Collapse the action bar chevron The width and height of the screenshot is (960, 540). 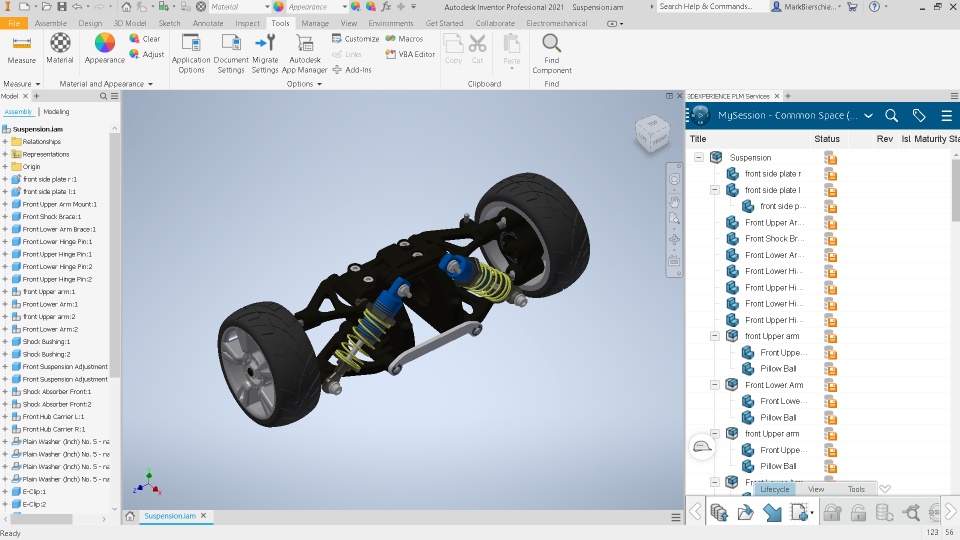(885, 489)
